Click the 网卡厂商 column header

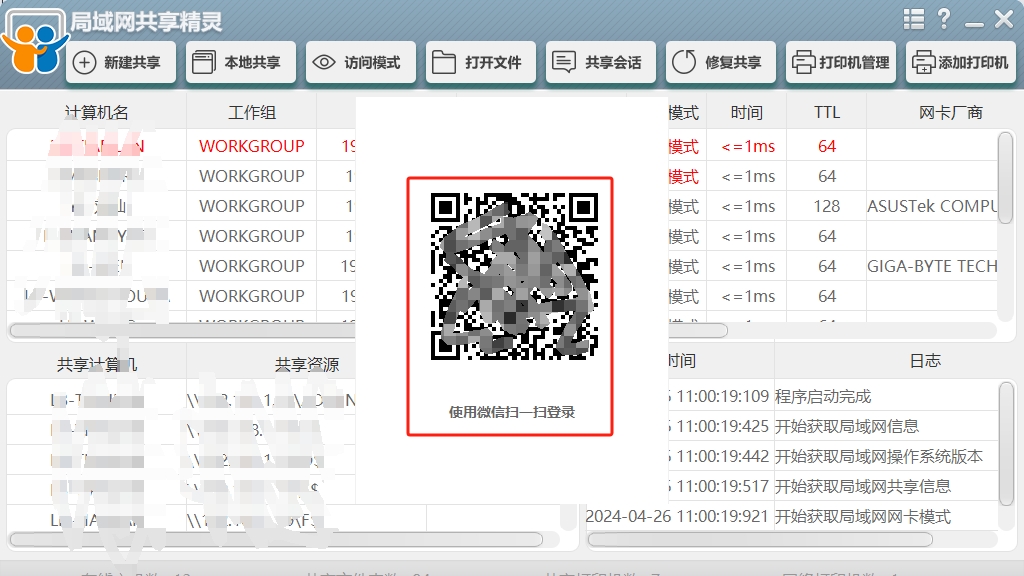[x=951, y=112]
